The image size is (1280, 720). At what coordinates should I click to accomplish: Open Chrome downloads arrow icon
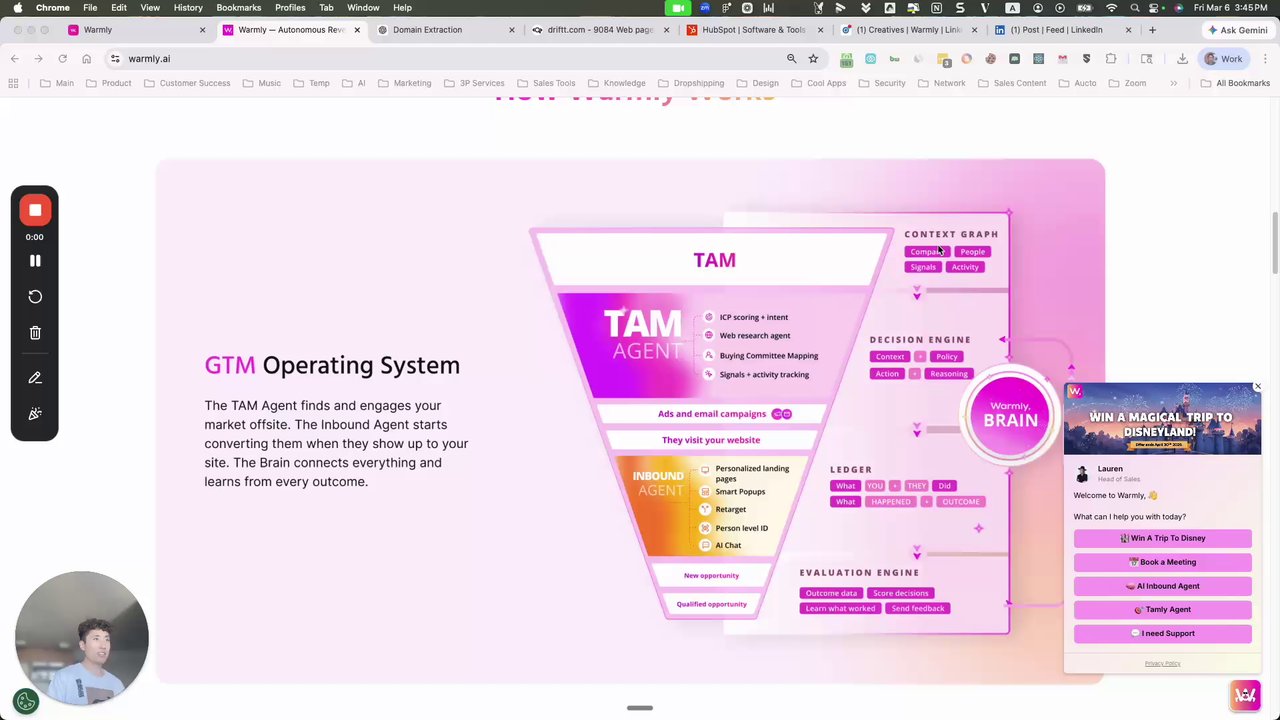click(x=1182, y=59)
